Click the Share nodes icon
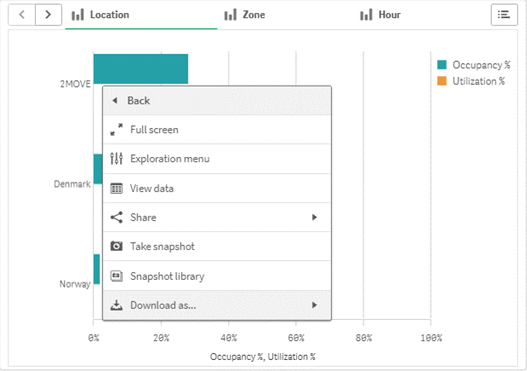The height and width of the screenshot is (371, 527). coord(117,217)
